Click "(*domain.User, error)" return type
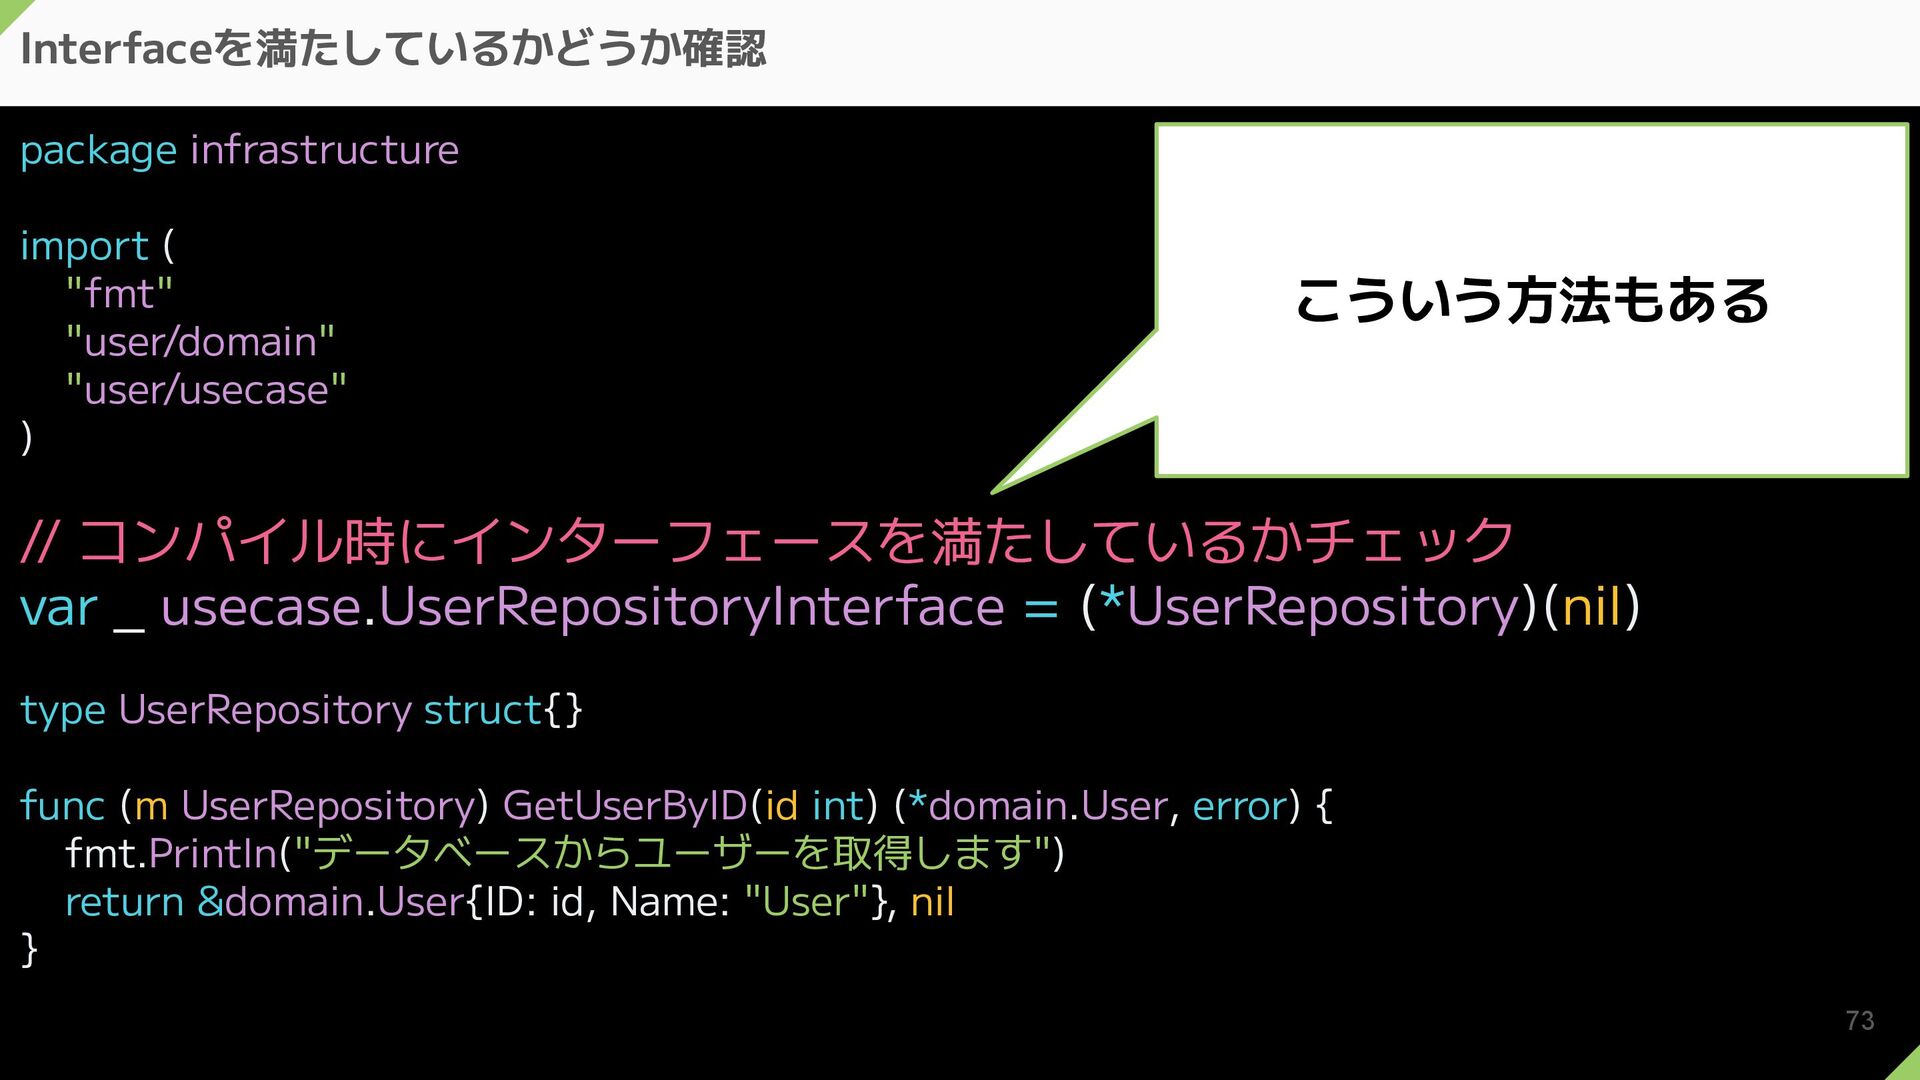 1098,806
